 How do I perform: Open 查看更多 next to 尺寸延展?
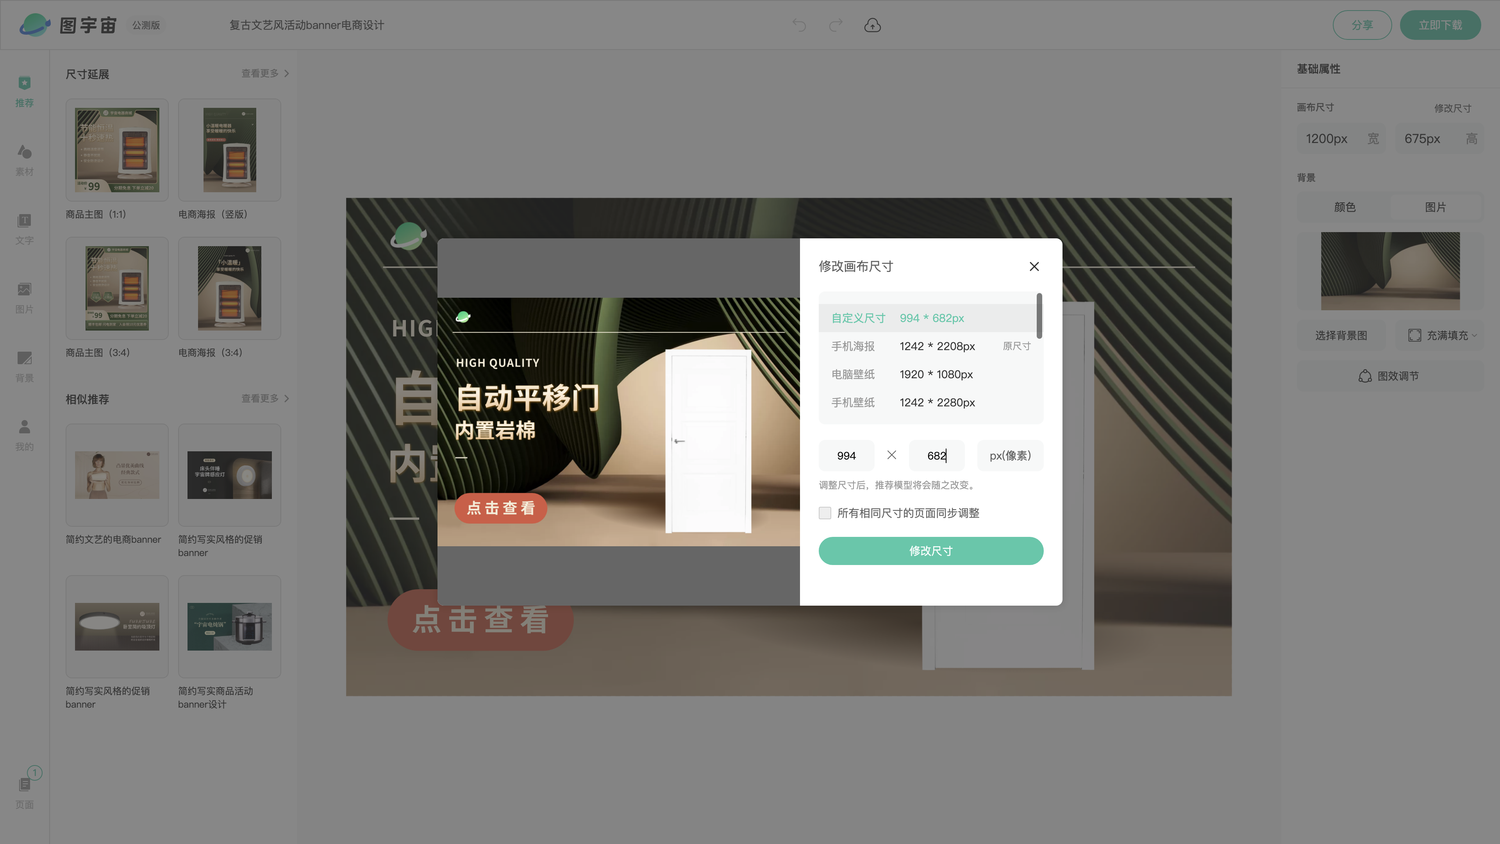[265, 73]
